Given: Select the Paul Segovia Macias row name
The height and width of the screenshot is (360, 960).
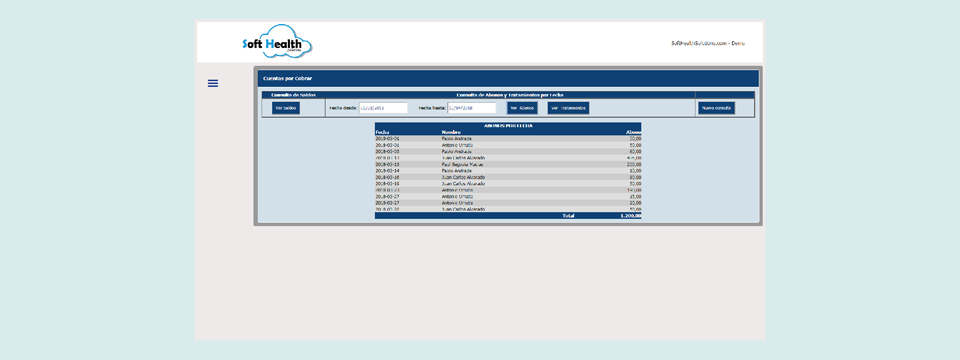Looking at the screenshot, I should 462,164.
